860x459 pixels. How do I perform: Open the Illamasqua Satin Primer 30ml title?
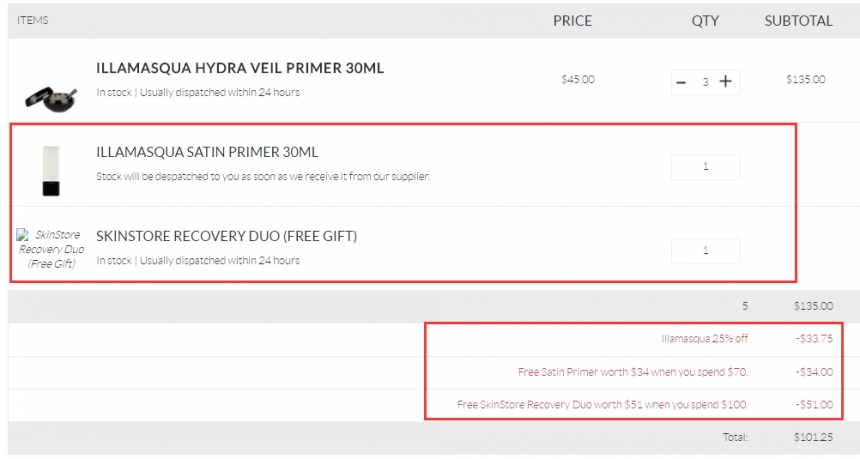pyautogui.click(x=207, y=152)
